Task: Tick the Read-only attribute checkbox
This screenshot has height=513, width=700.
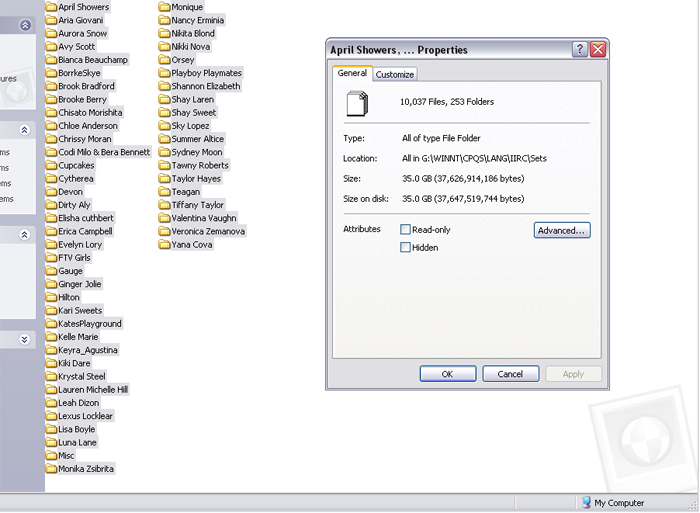Action: click(405, 229)
